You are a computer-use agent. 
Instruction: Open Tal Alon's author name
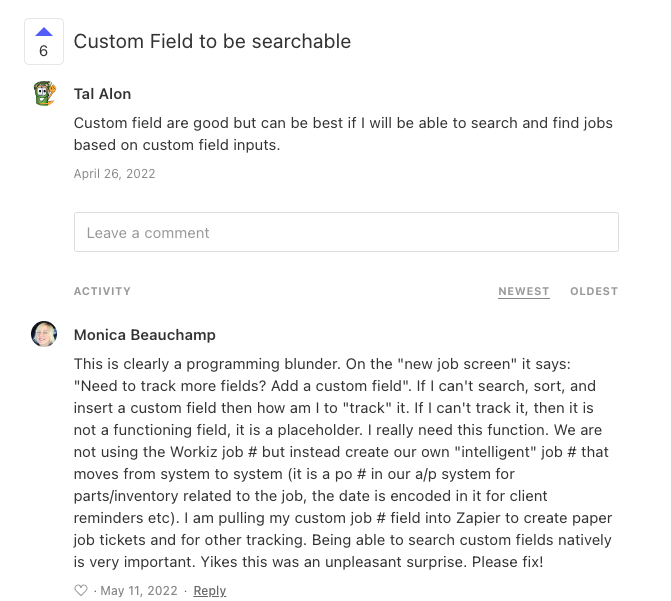tap(102, 94)
